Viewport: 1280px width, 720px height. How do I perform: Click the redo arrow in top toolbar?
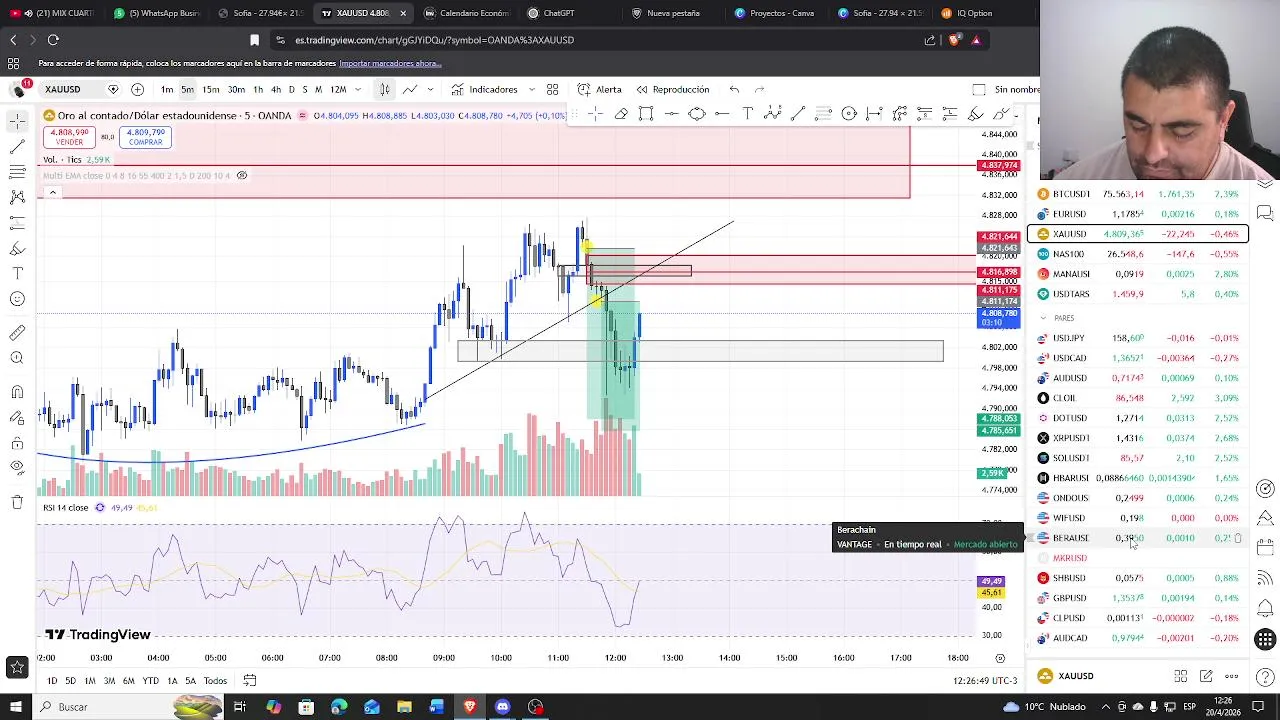pyautogui.click(x=760, y=90)
